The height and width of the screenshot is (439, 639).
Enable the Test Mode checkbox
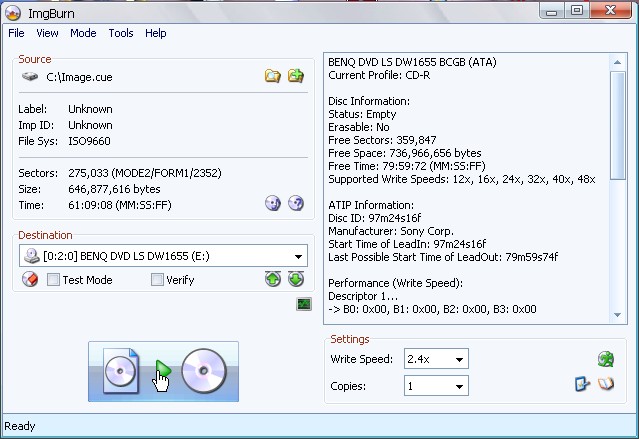tap(53, 280)
